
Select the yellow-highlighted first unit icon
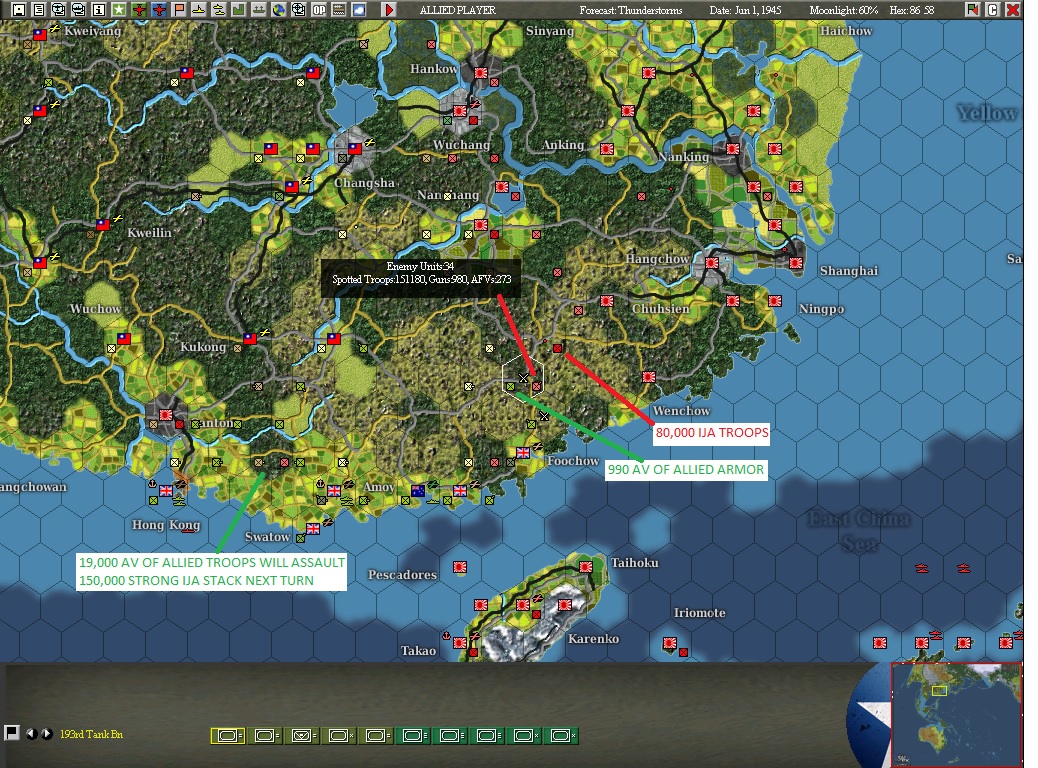228,736
